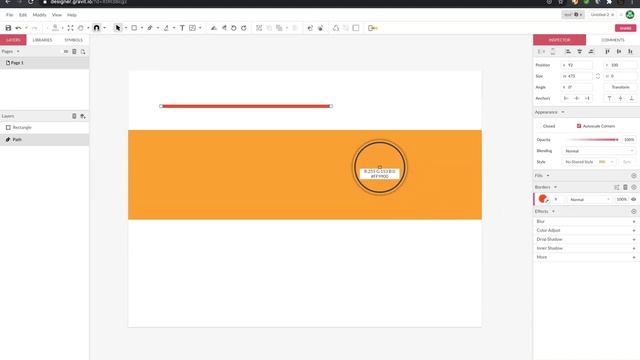
Task: Switch to the Libraries tab
Action: point(42,40)
